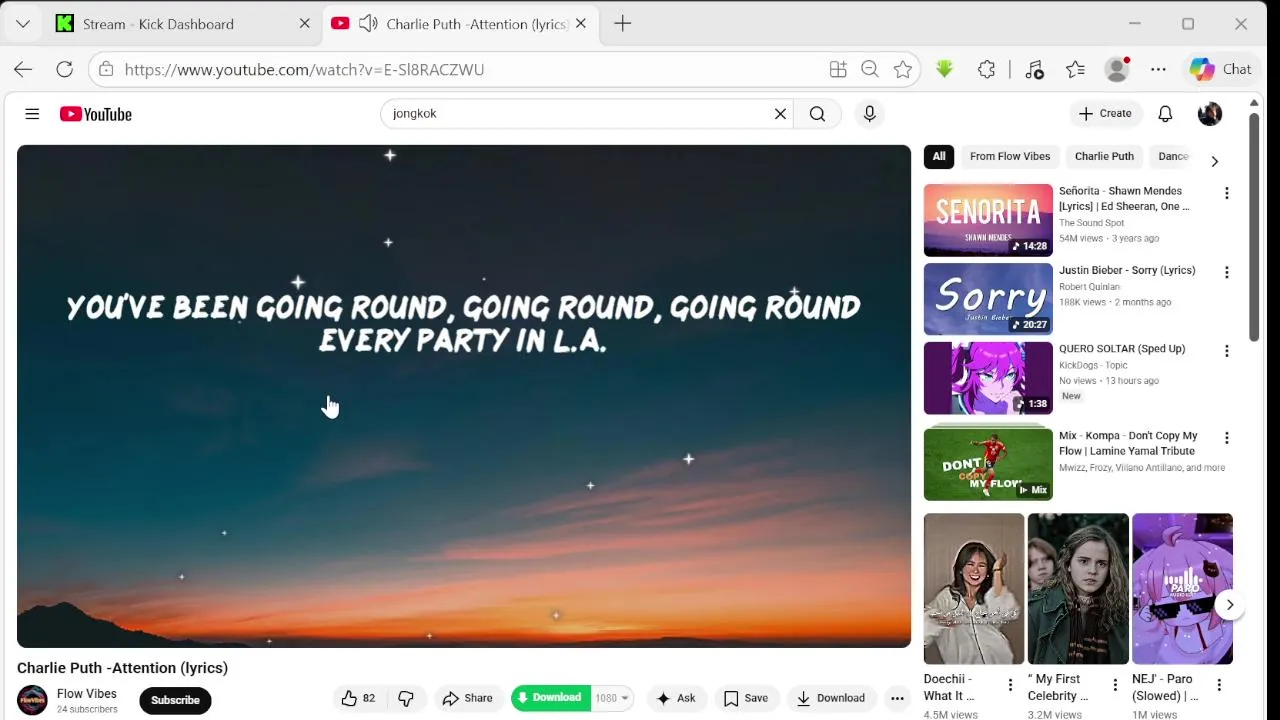This screenshot has width=1280, height=720.
Task: Open the Doechii What It short
Action: pyautogui.click(x=974, y=589)
